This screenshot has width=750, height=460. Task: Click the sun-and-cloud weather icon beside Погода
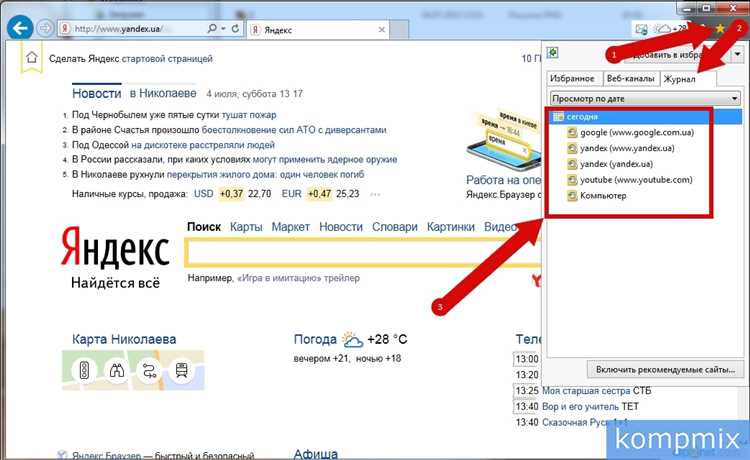point(353,340)
